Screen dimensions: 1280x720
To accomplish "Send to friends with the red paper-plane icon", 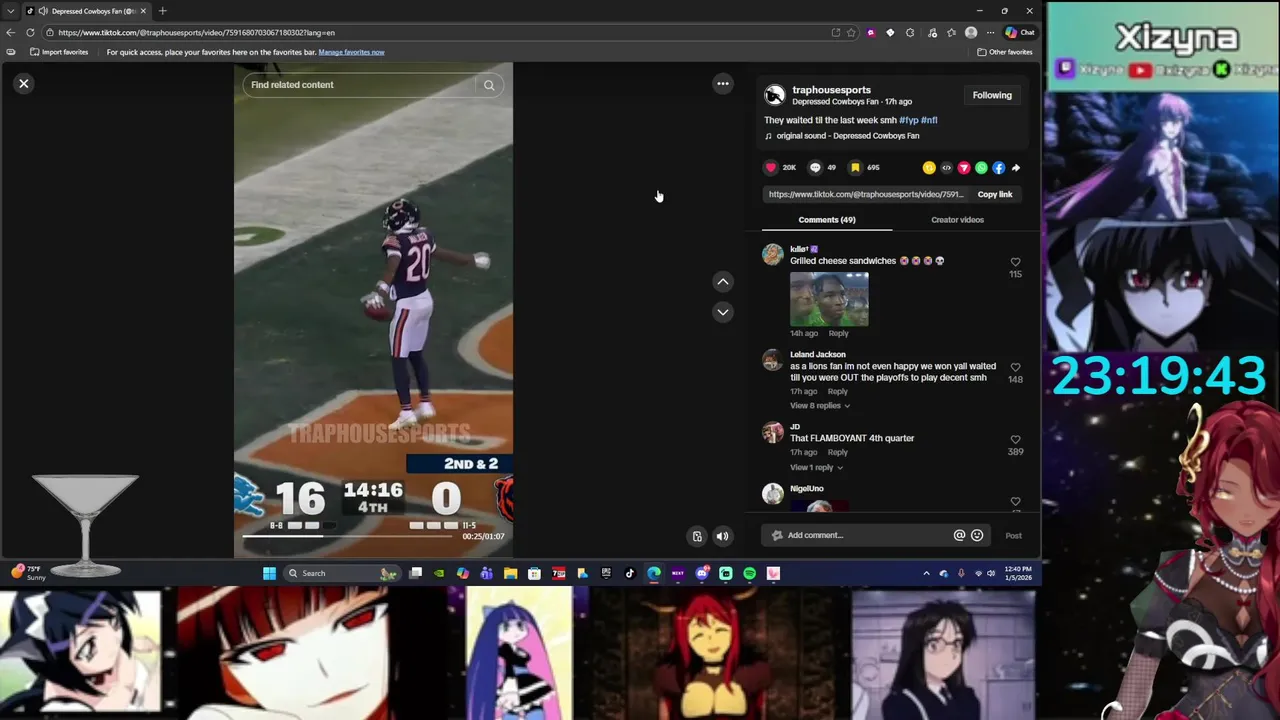I will coord(964,168).
